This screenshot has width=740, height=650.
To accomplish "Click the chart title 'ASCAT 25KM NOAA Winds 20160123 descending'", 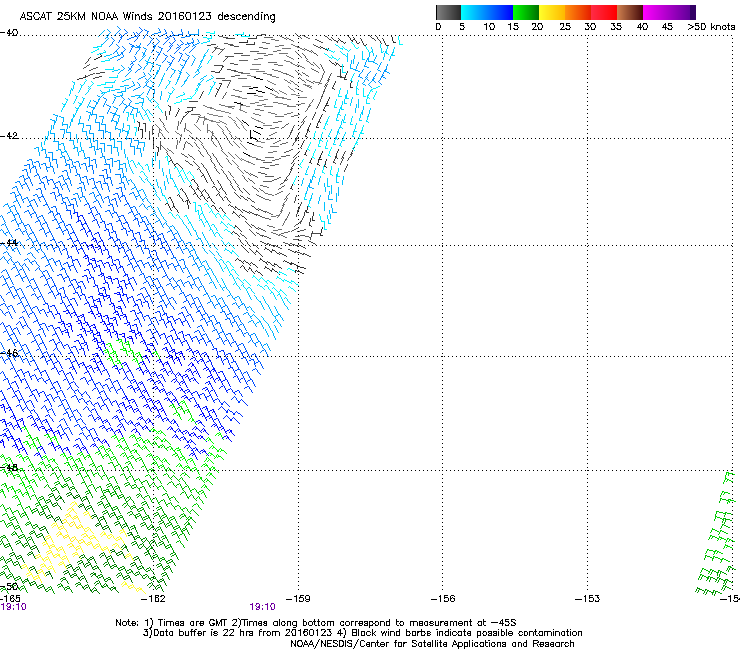I will pyautogui.click(x=147, y=16).
